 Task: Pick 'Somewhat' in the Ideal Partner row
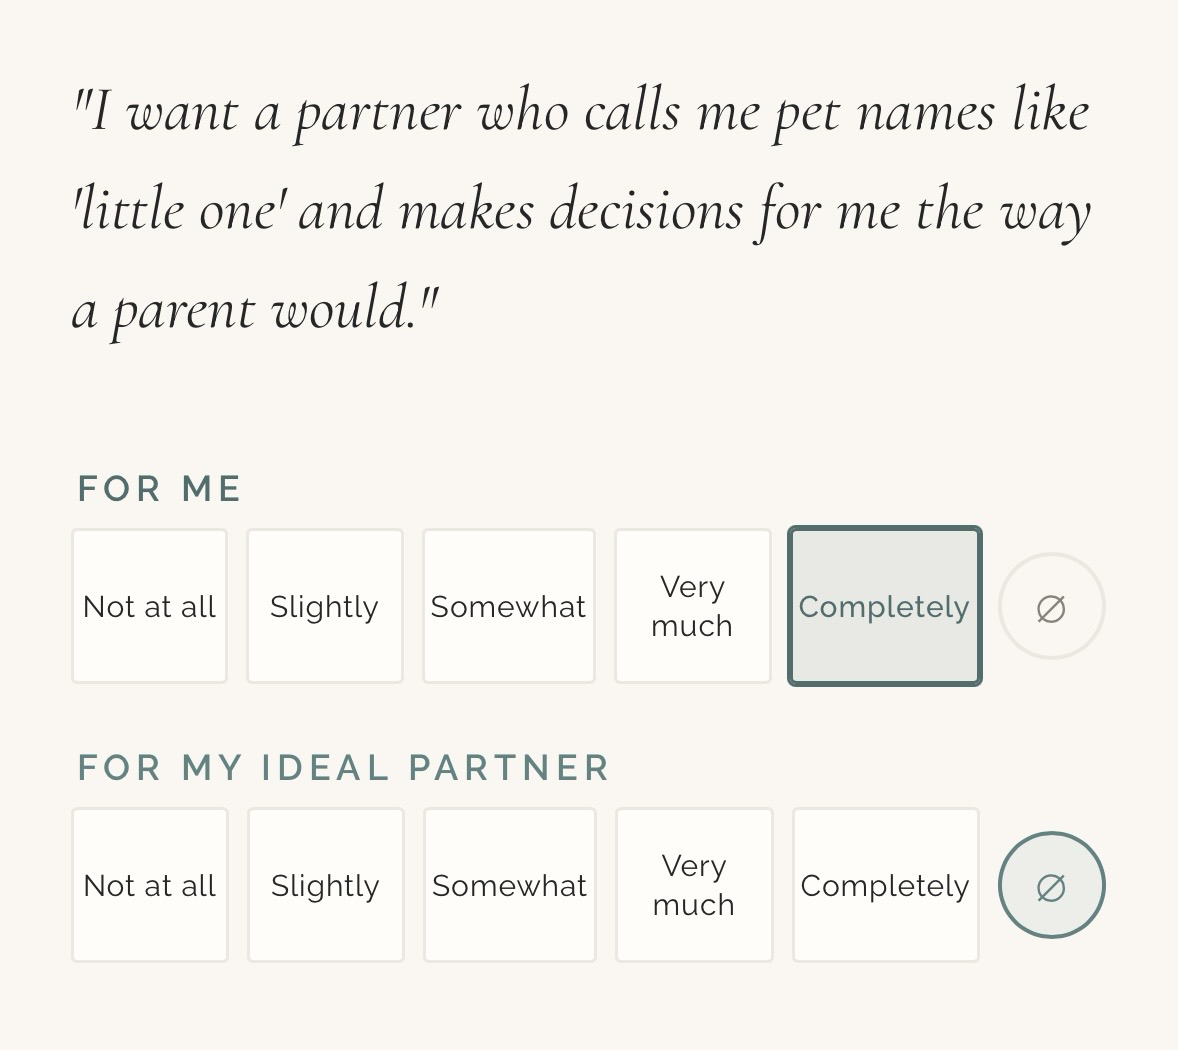pyautogui.click(x=510, y=886)
